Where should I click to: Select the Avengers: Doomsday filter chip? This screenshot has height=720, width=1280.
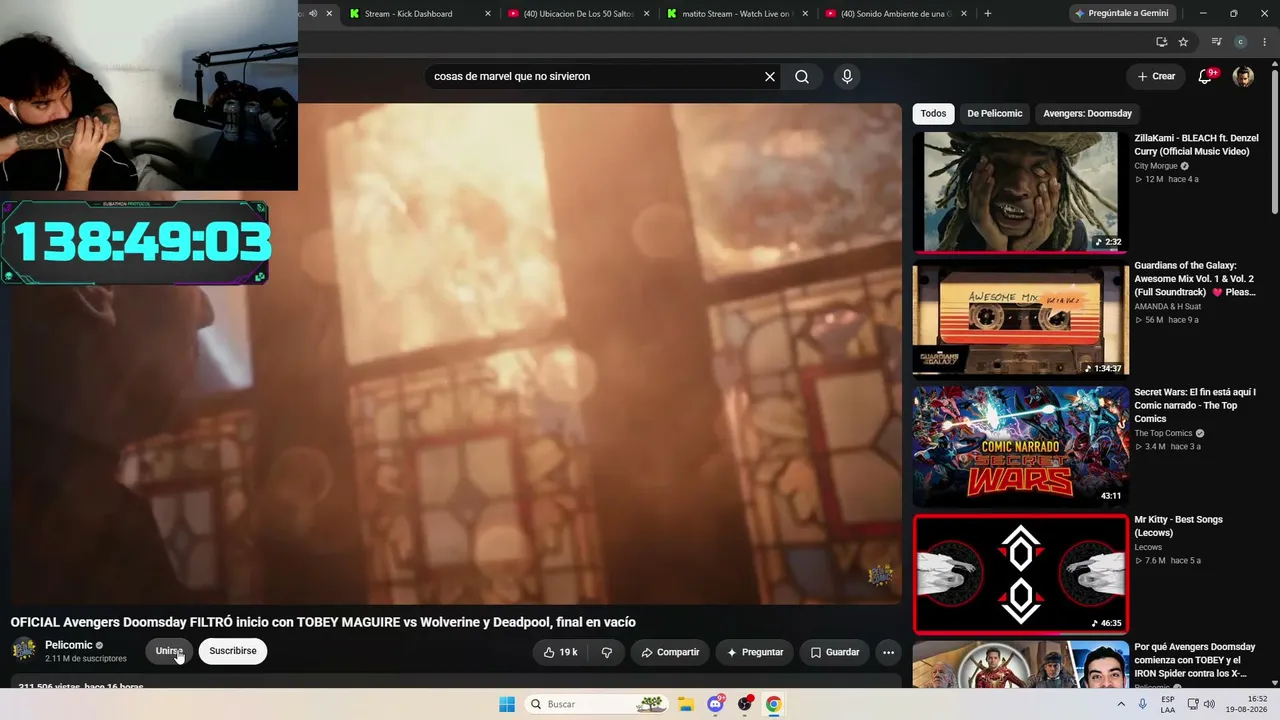tap(1088, 114)
